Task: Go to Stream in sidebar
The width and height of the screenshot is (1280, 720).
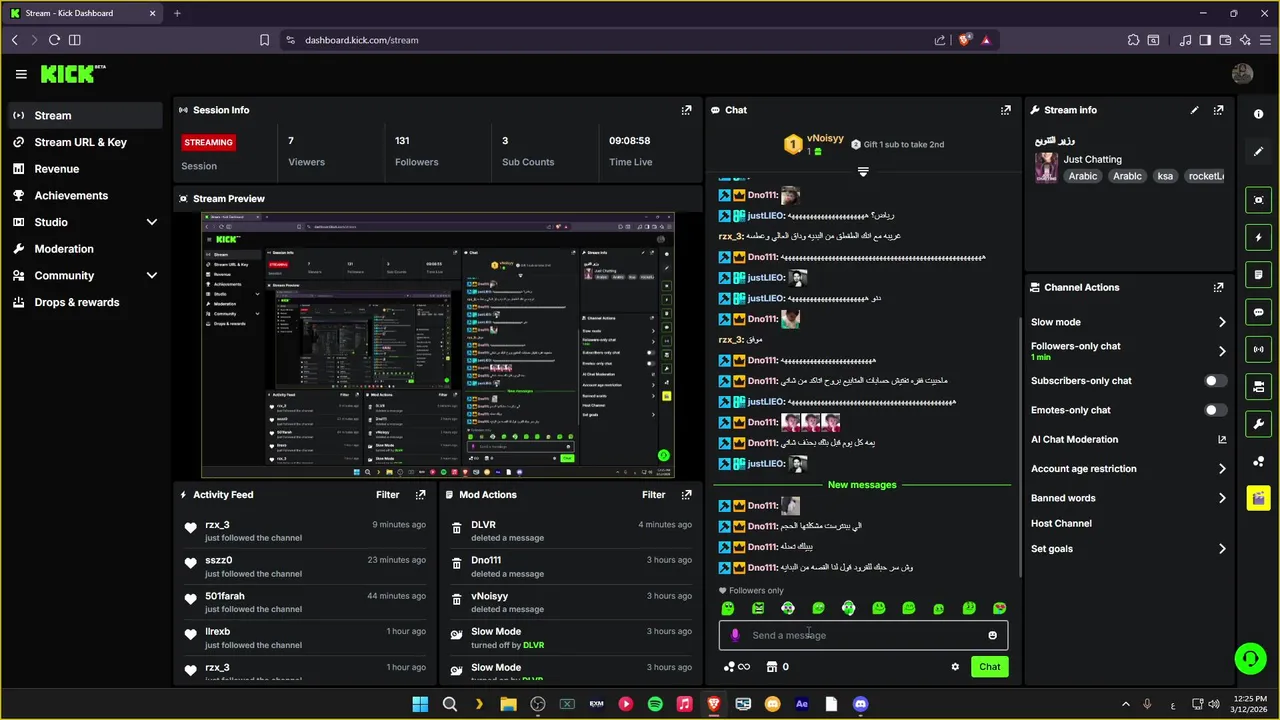Action: tap(85, 115)
